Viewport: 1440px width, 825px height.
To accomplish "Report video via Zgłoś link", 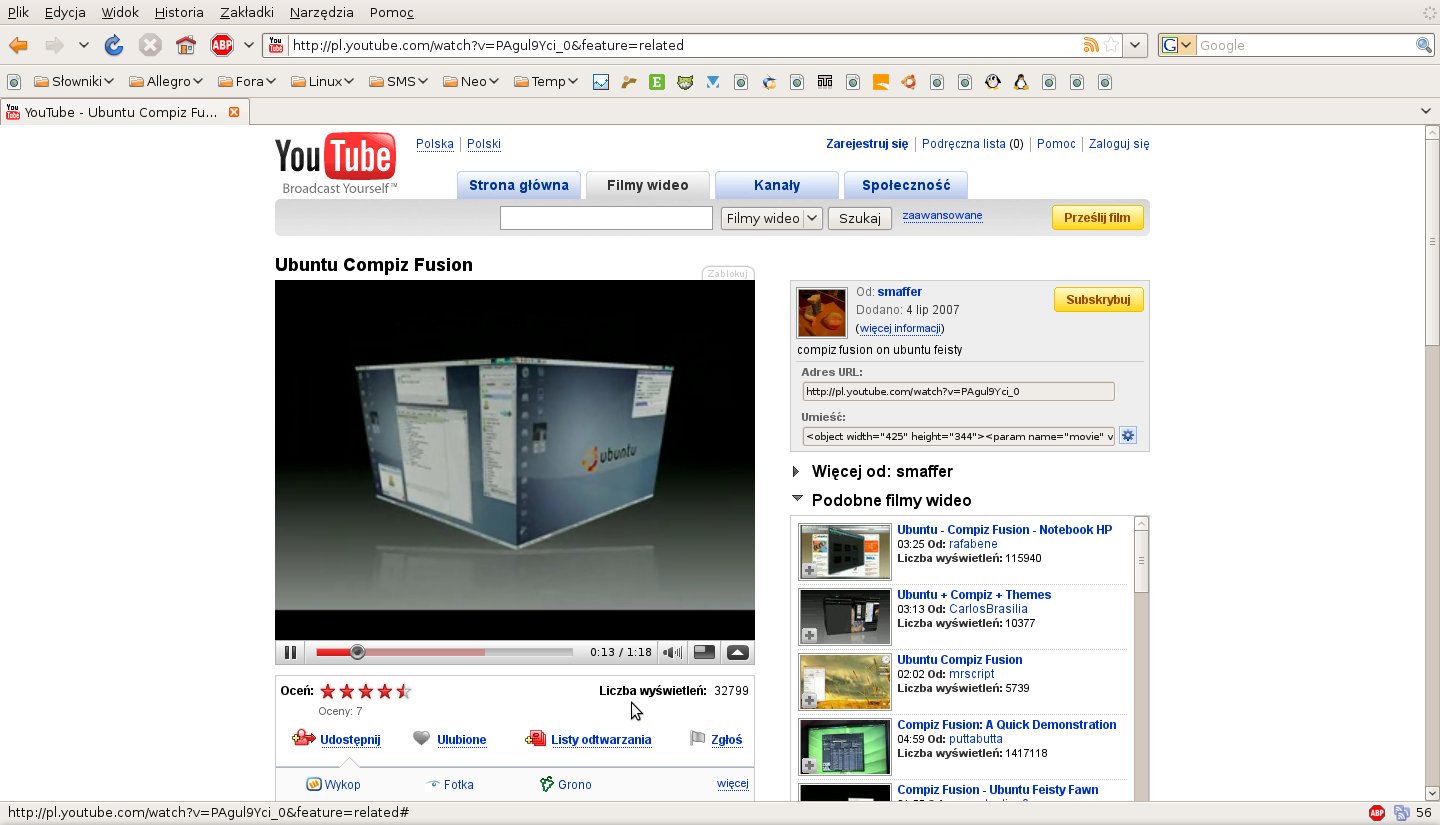I will pos(726,740).
